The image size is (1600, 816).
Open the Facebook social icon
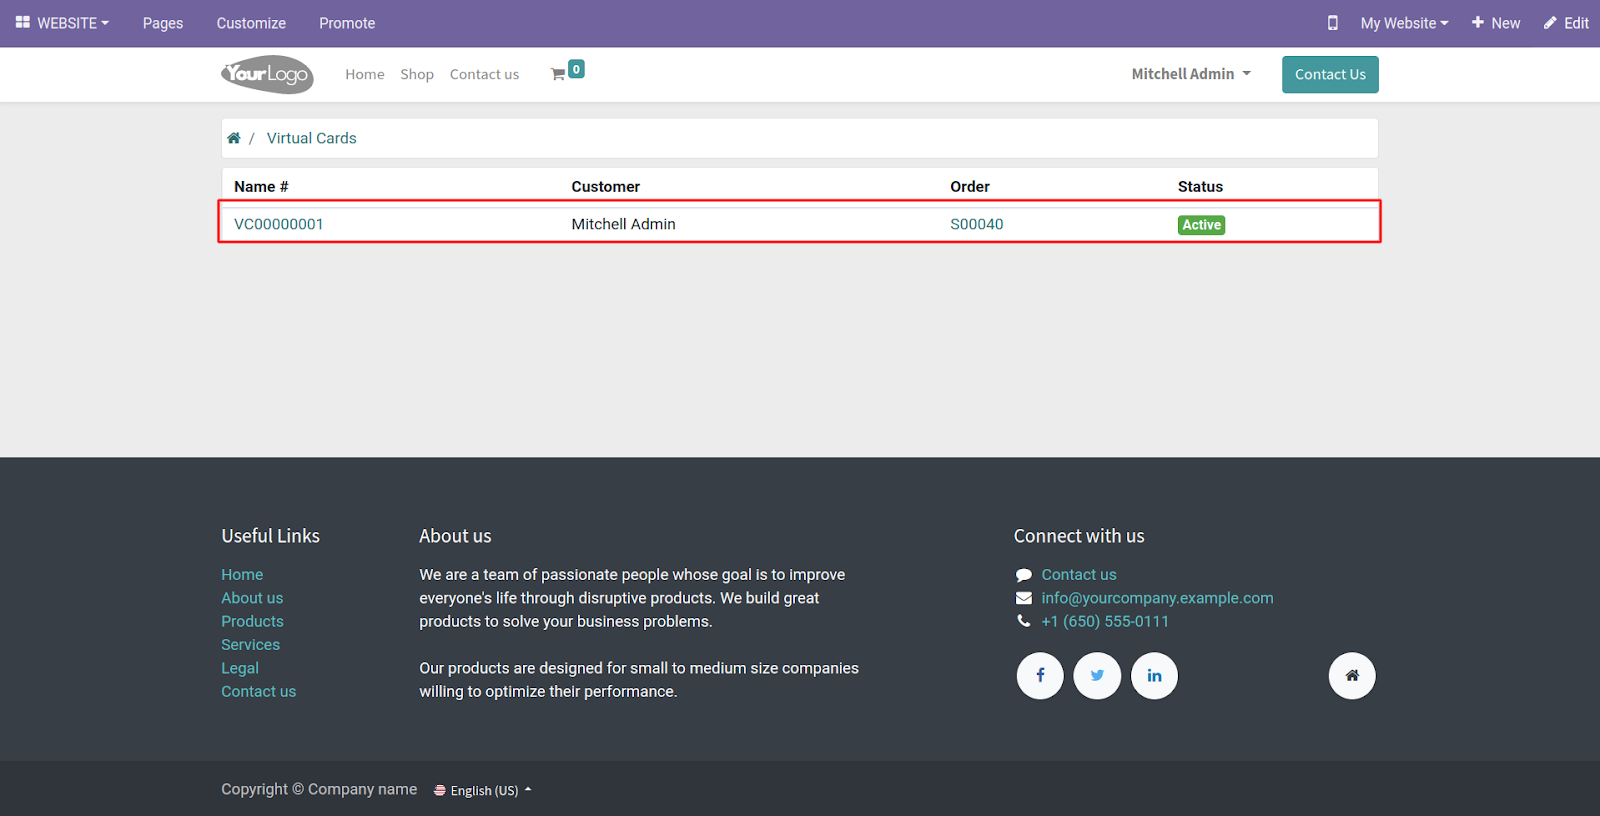pyautogui.click(x=1040, y=676)
